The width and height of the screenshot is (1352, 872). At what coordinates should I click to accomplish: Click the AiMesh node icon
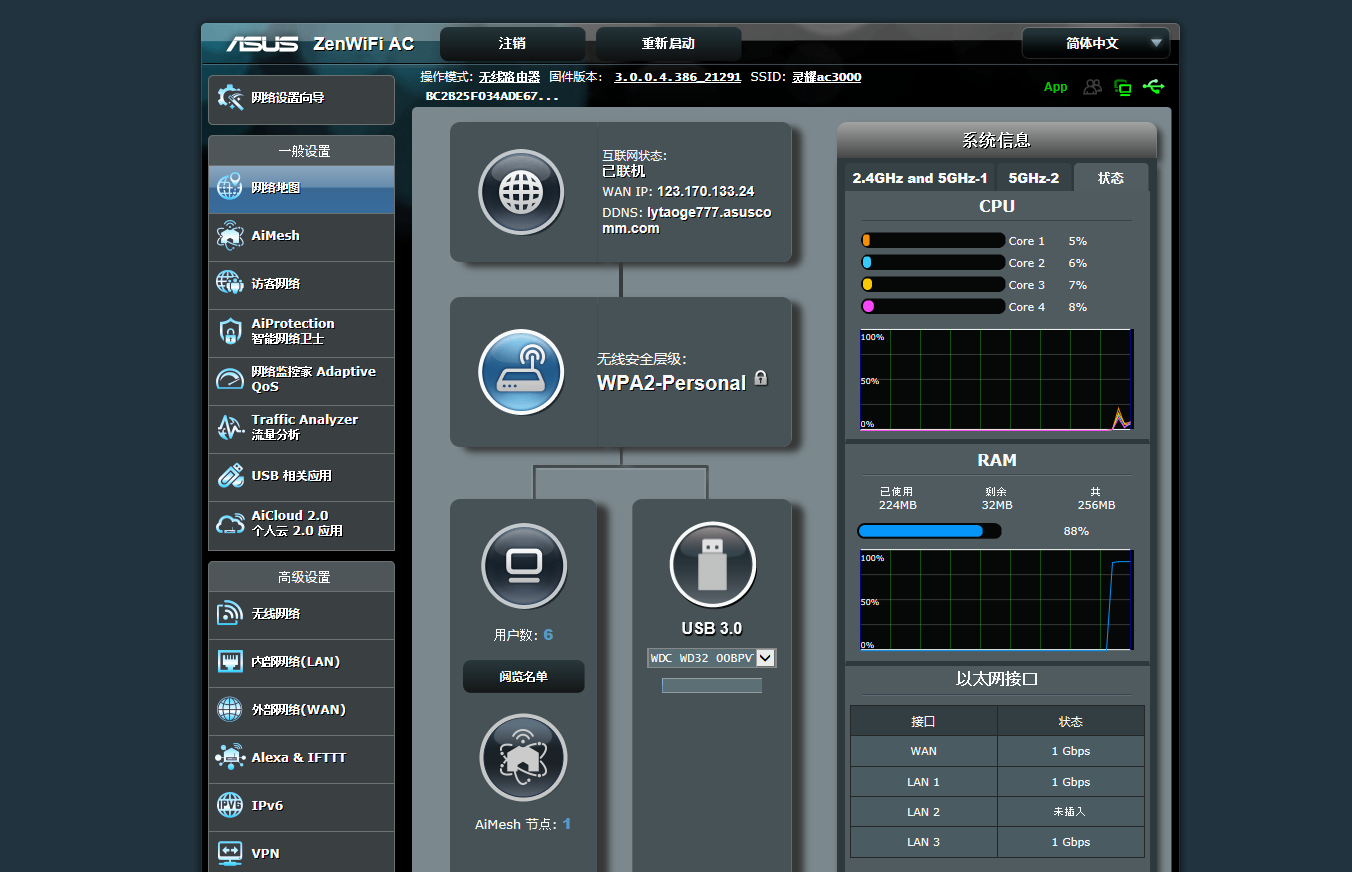(523, 757)
